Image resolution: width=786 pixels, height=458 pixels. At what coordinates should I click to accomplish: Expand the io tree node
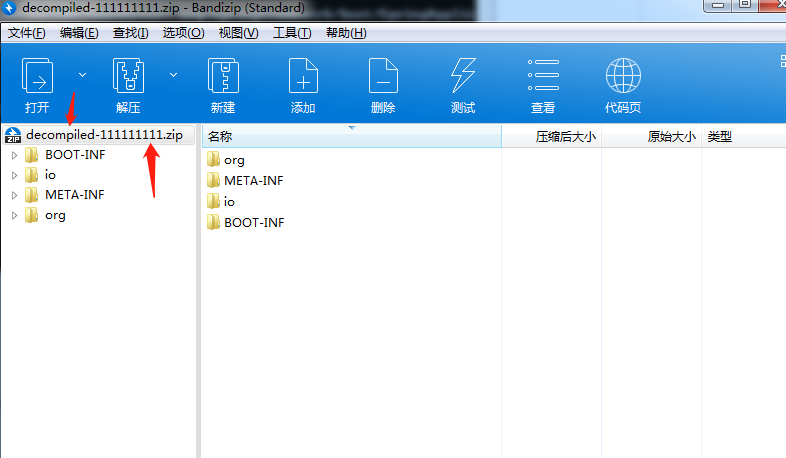(15, 175)
